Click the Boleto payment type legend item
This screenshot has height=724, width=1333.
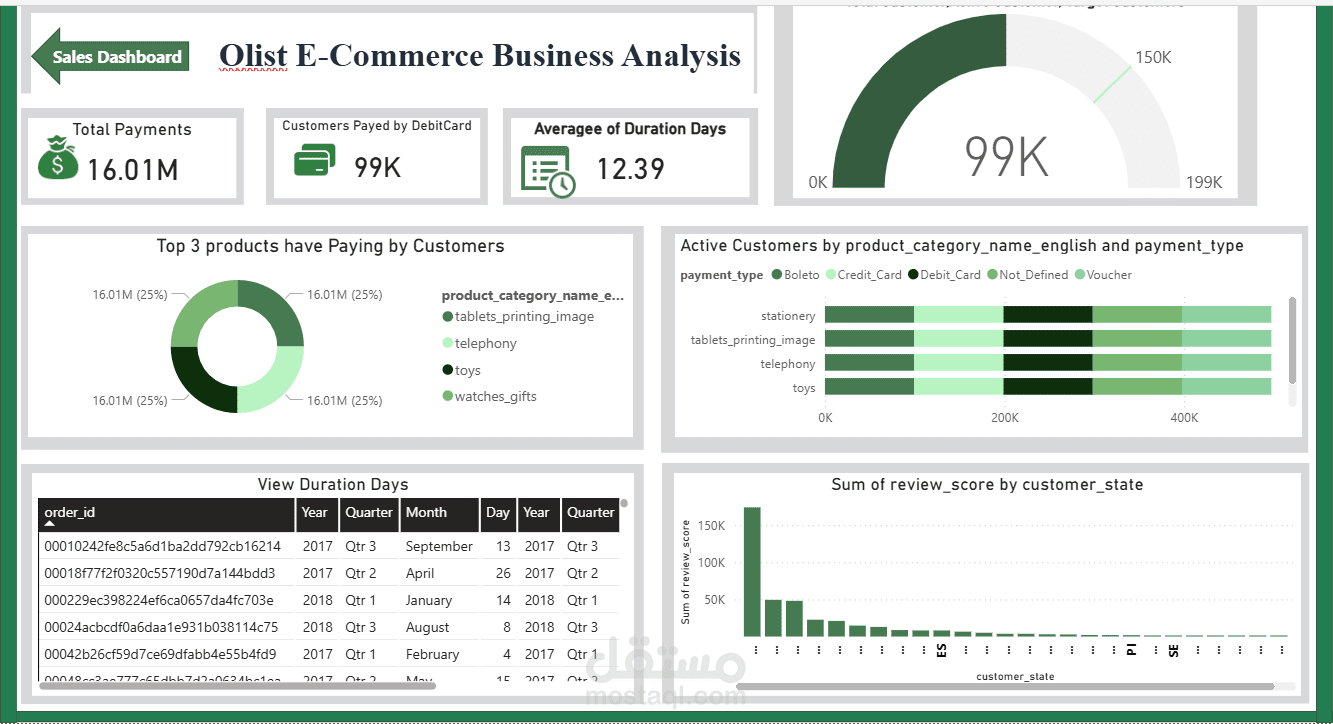coord(795,275)
